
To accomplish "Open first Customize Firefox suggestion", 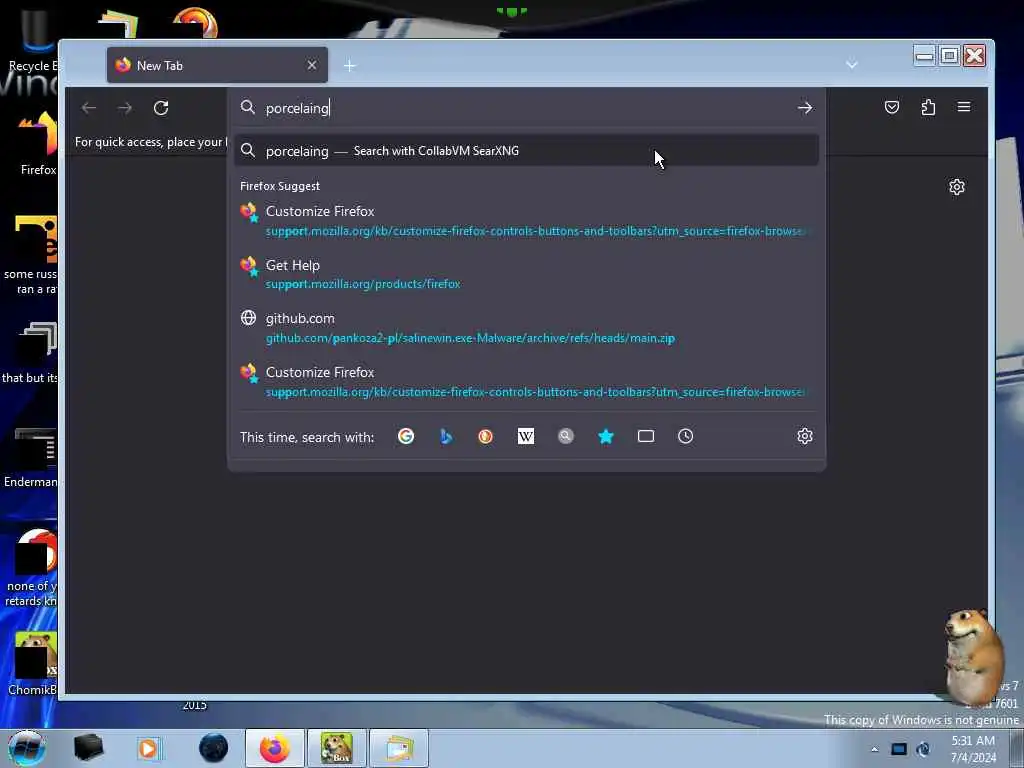I will coord(526,220).
